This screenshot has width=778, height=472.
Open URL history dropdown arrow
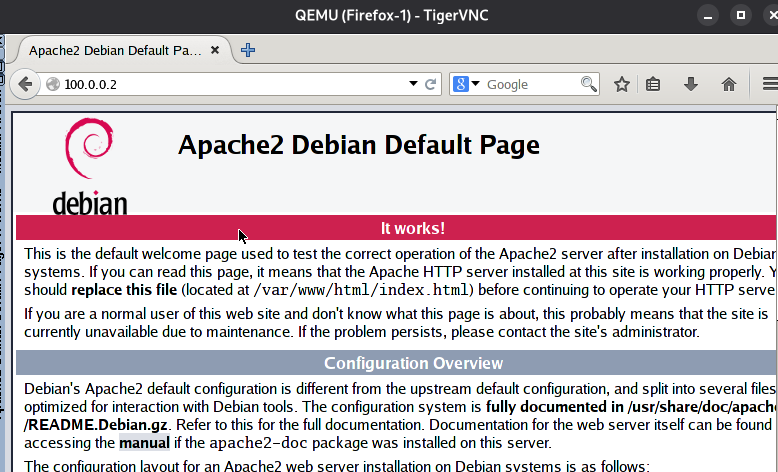tap(413, 84)
